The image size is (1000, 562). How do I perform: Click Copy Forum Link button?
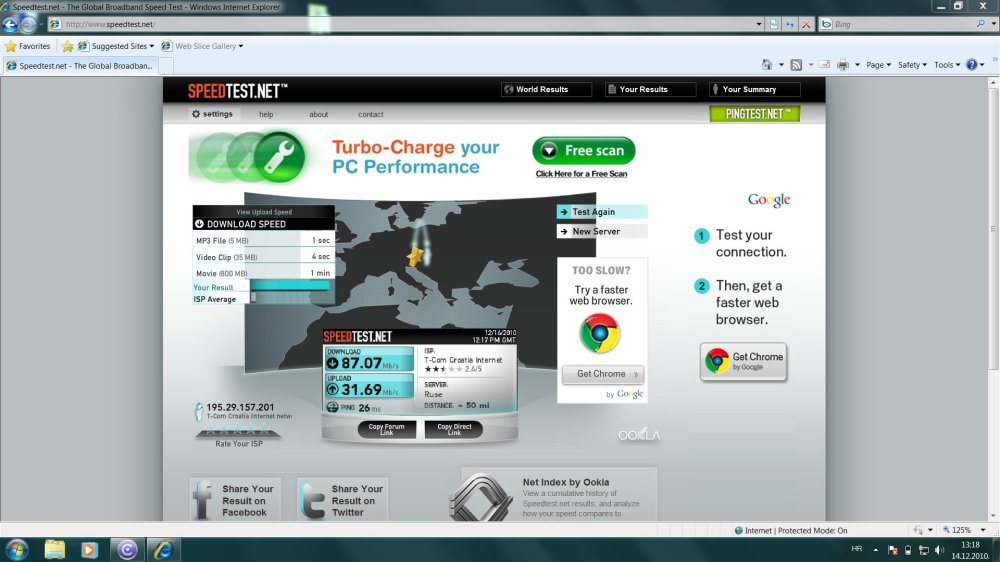[386, 429]
